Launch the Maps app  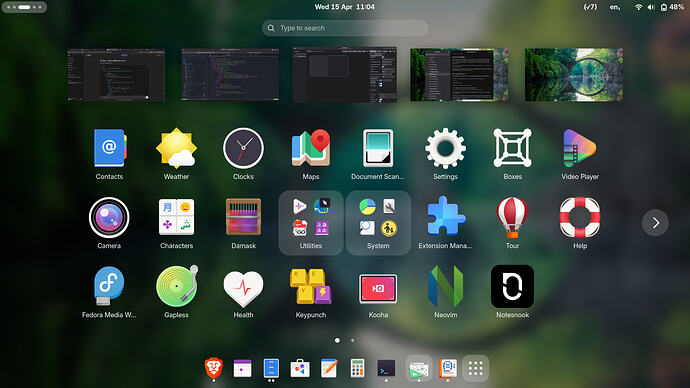pos(311,149)
